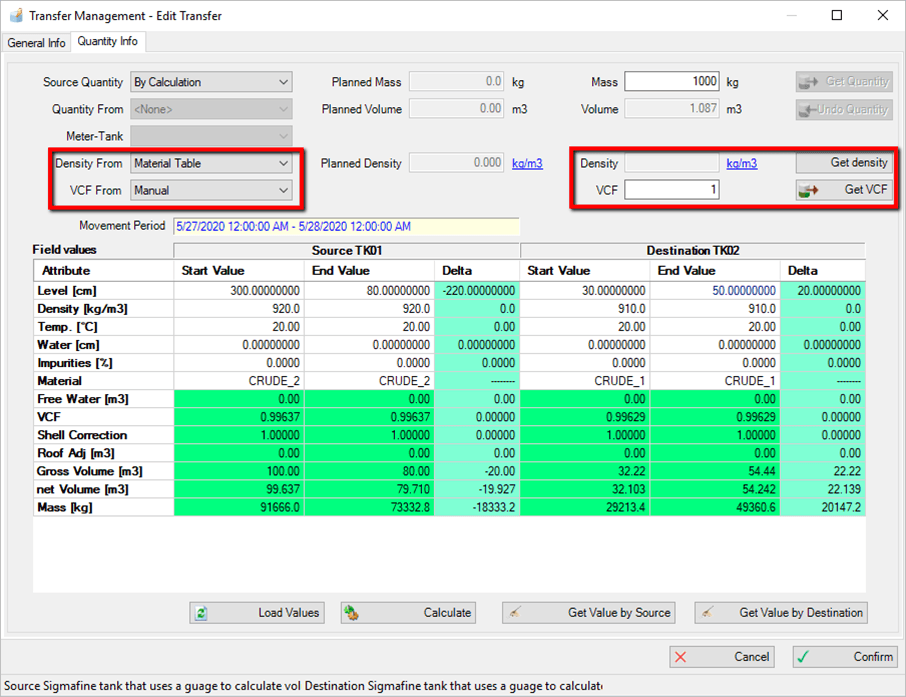906x697 pixels.
Task: Select the Quantity Info tab
Action: [x=107, y=42]
